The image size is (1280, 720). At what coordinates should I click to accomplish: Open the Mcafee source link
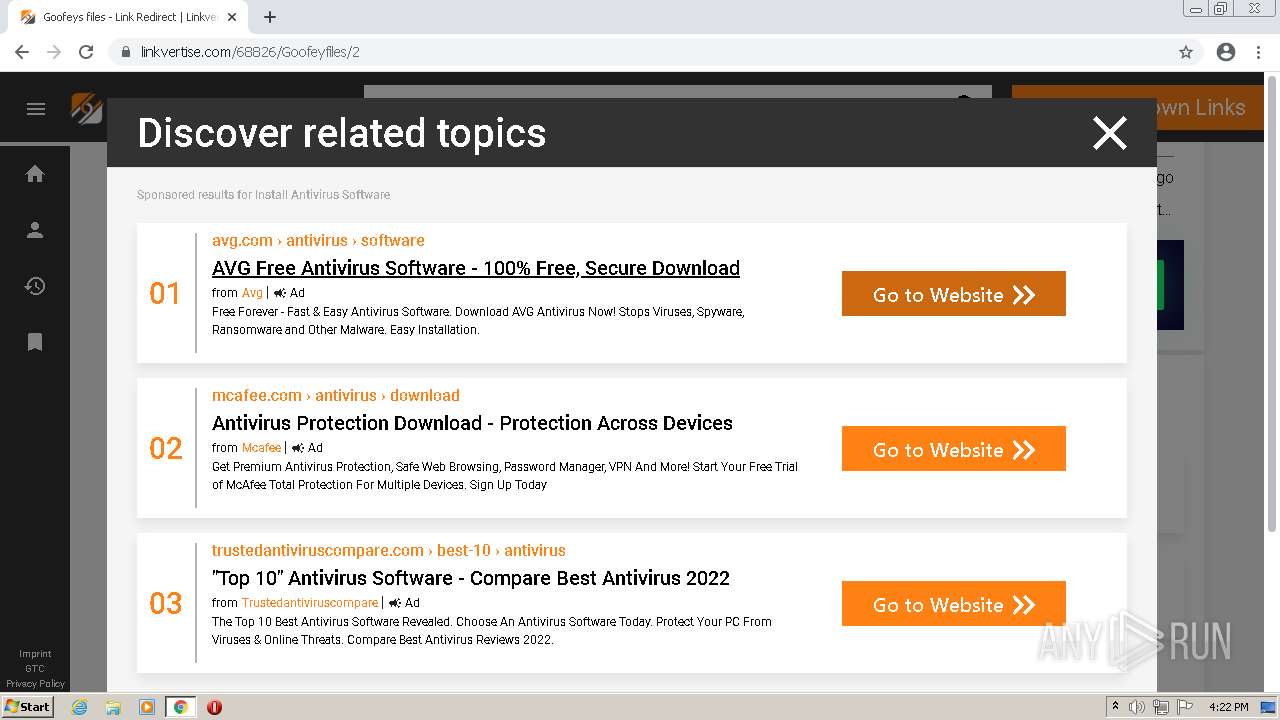pos(261,448)
